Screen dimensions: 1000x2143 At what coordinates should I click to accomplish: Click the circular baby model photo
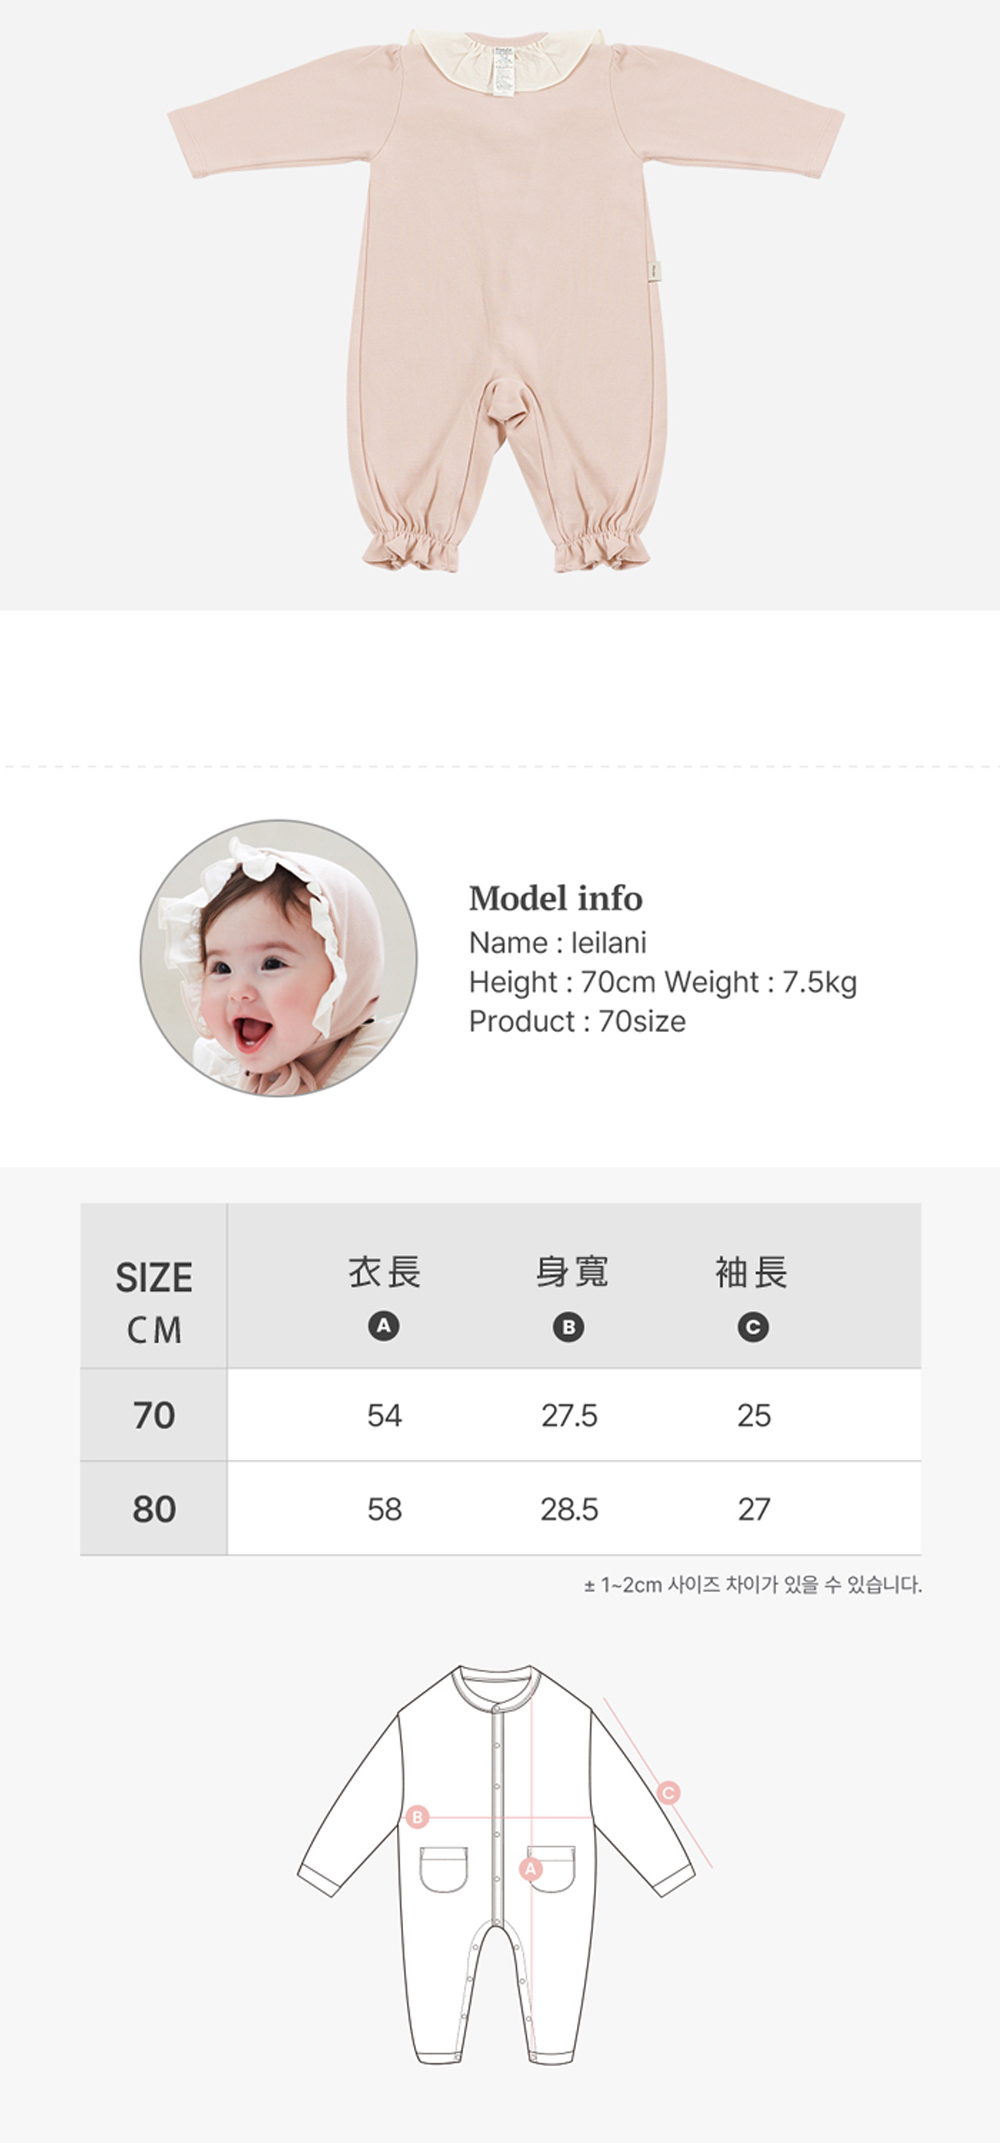pos(279,958)
